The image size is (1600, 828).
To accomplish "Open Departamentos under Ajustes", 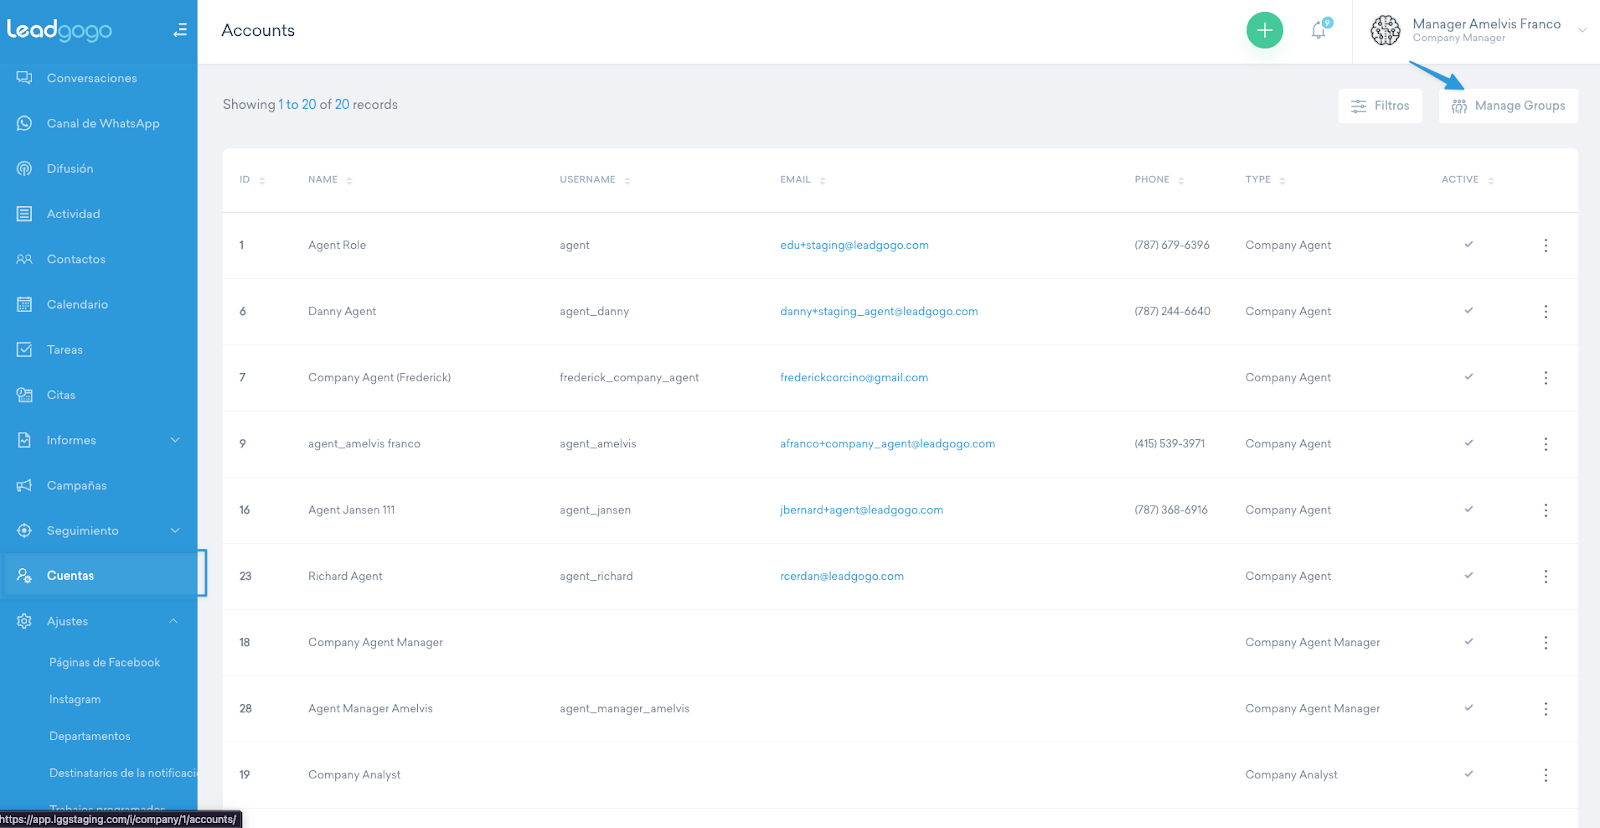I will tap(90, 736).
